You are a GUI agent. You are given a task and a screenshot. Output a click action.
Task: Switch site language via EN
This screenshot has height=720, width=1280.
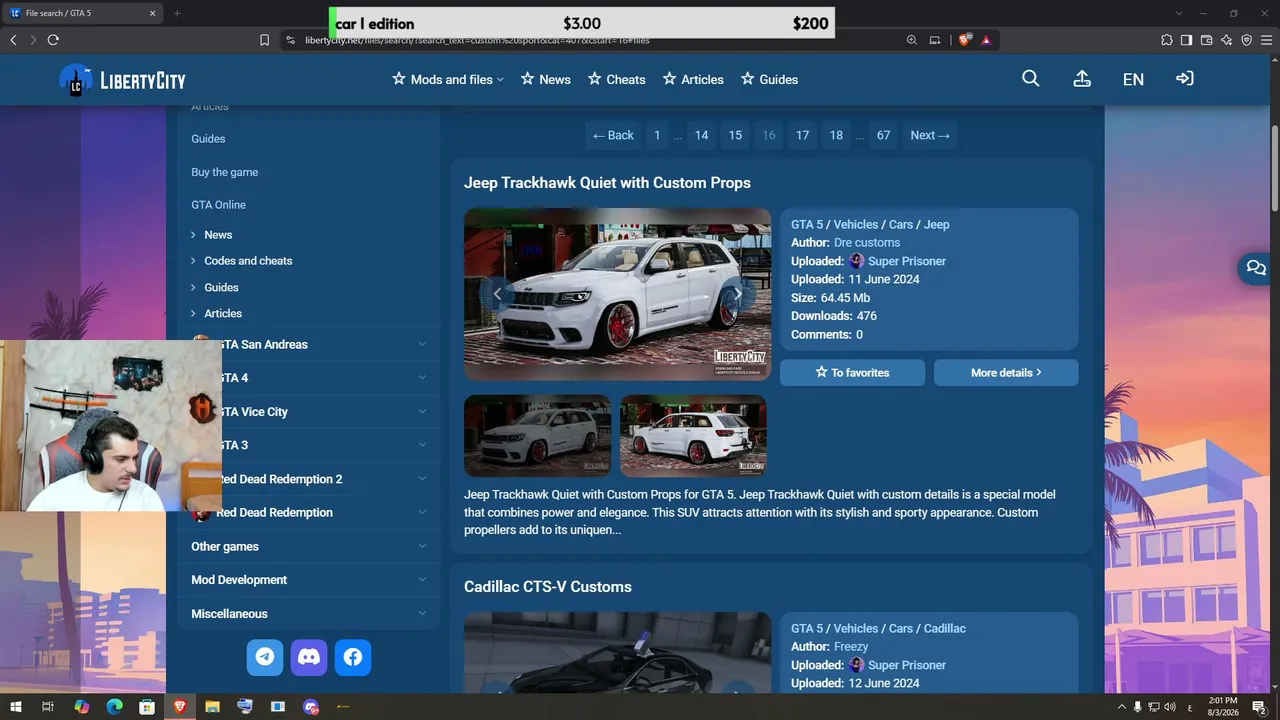(1133, 79)
